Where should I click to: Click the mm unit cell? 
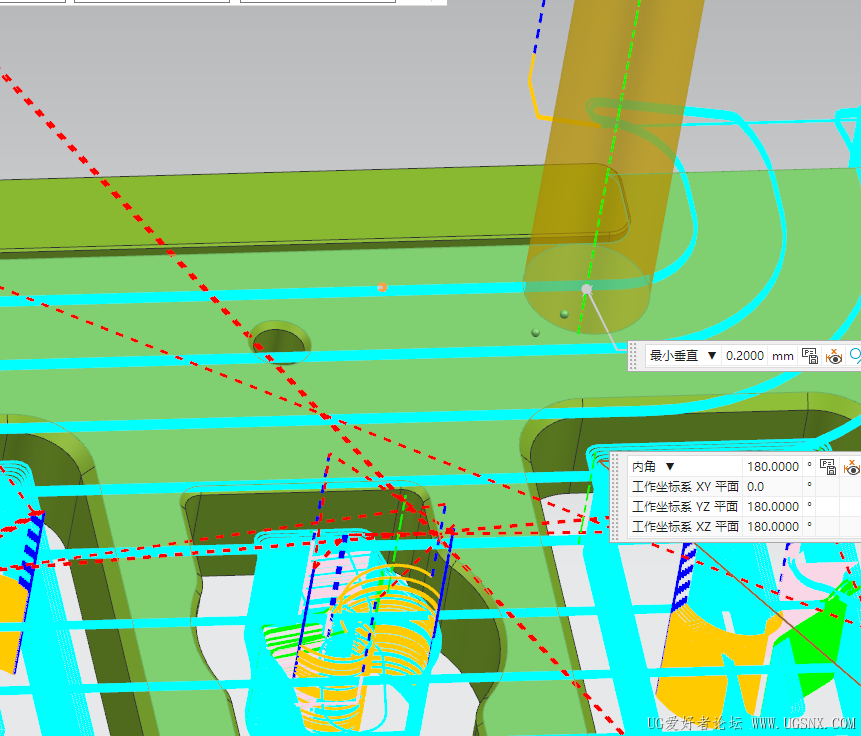[782, 356]
